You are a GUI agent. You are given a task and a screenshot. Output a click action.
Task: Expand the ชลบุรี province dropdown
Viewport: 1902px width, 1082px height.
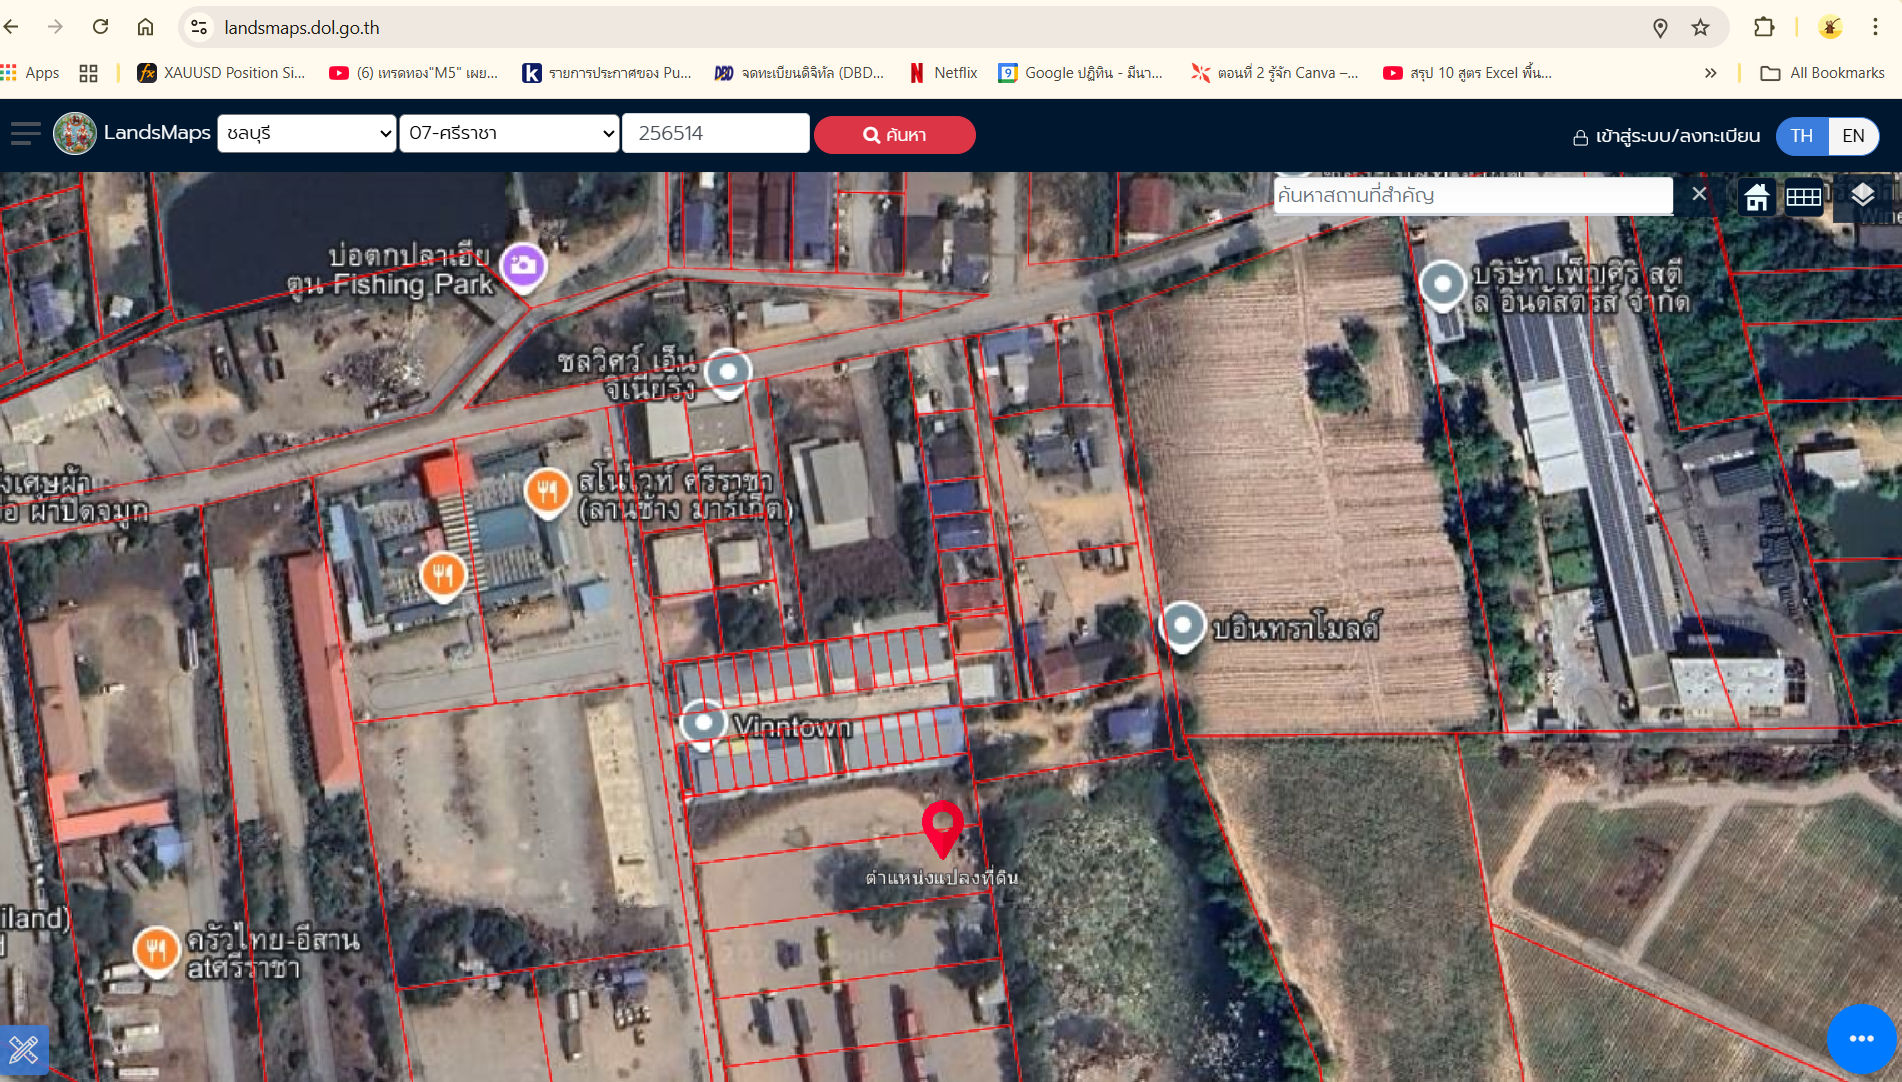[307, 133]
